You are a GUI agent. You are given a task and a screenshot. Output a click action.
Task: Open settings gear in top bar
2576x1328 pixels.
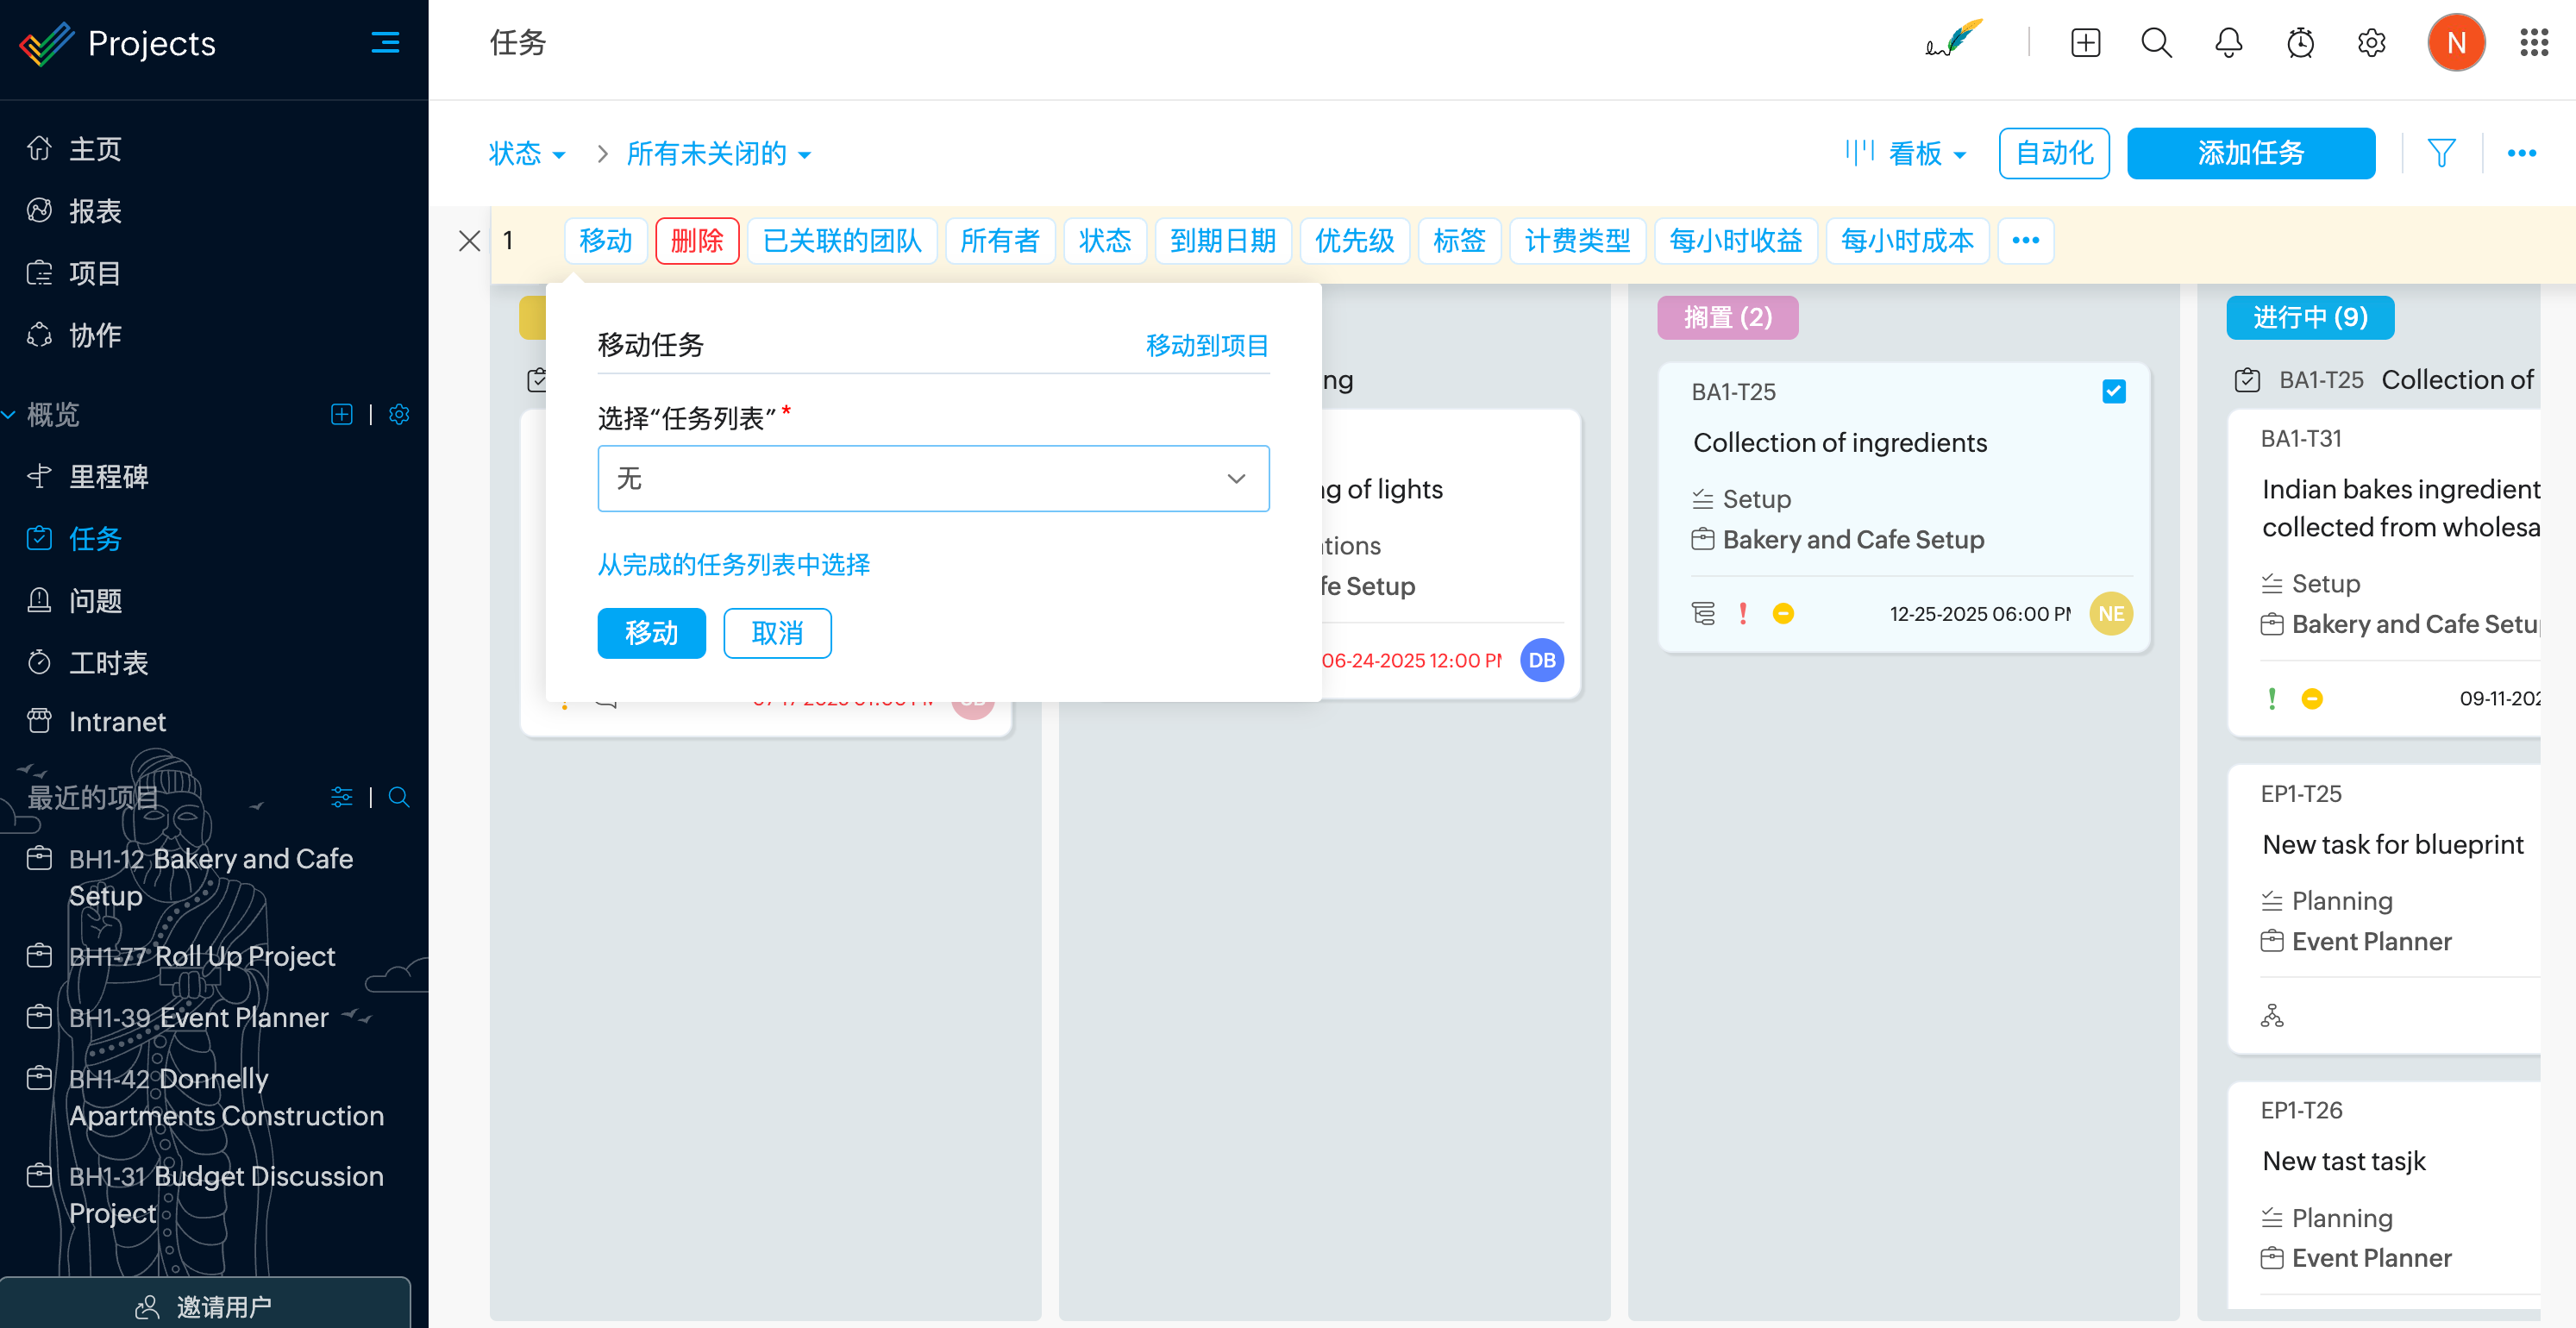click(x=2371, y=43)
